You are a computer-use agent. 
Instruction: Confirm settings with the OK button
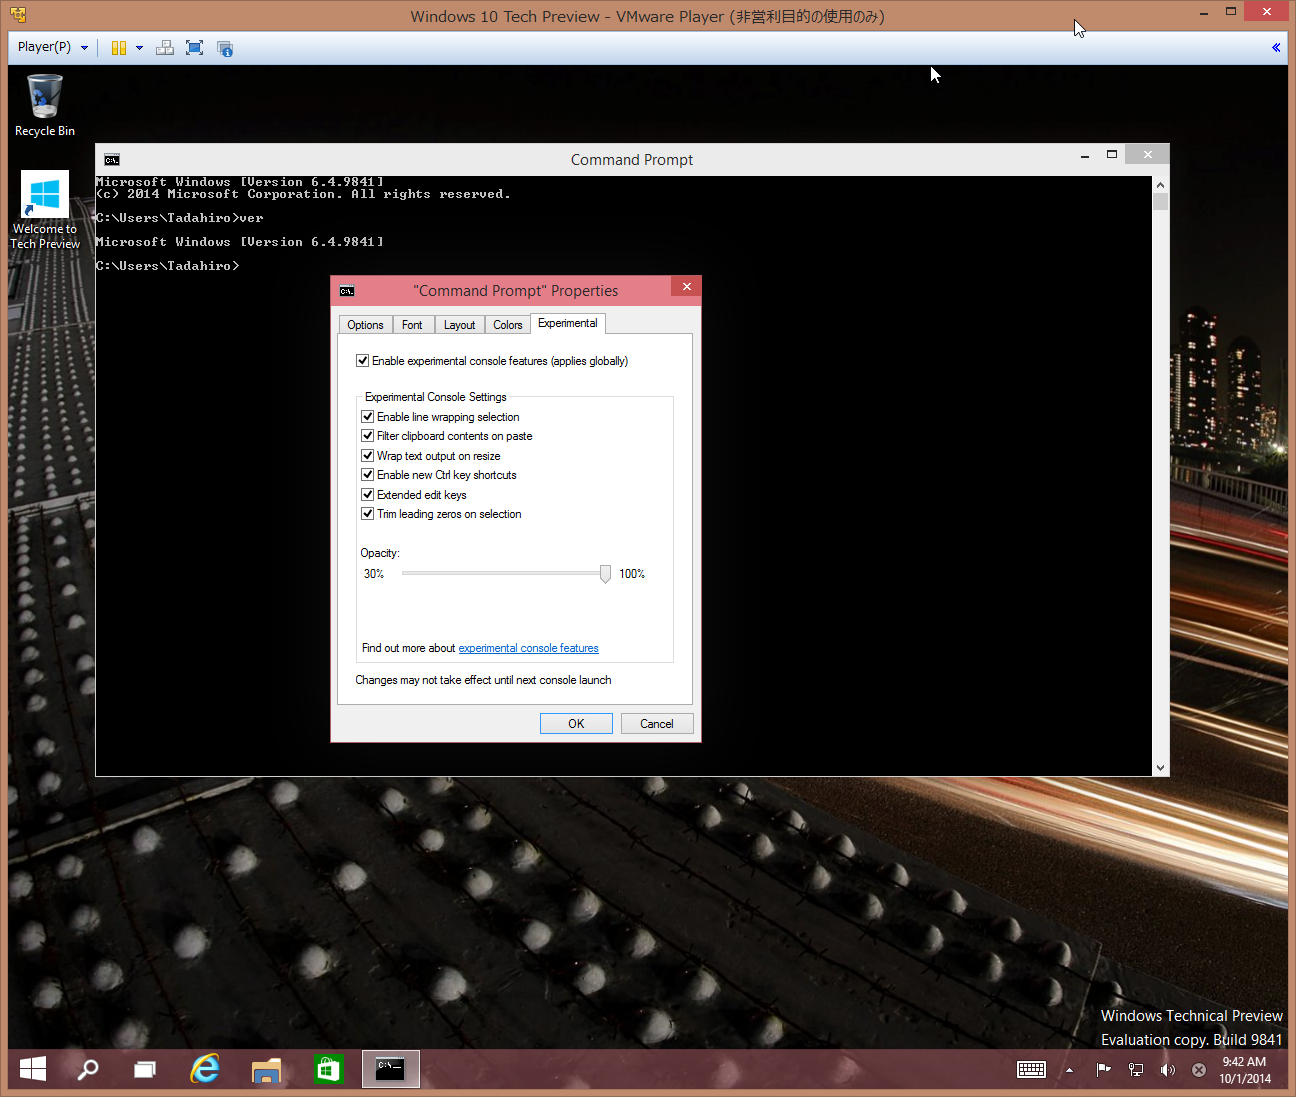click(x=576, y=723)
